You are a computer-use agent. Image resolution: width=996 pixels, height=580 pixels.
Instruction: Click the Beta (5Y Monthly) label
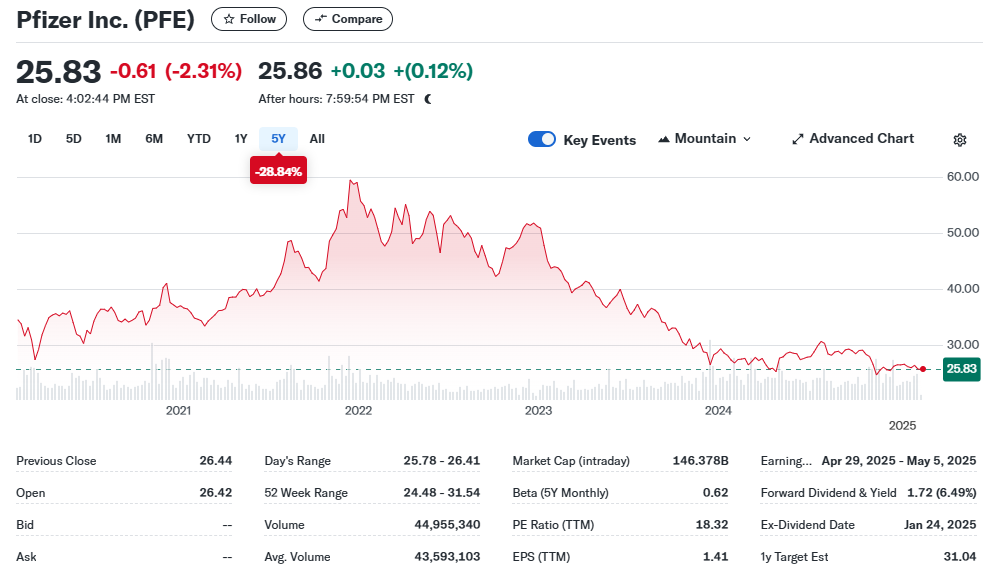(x=560, y=492)
